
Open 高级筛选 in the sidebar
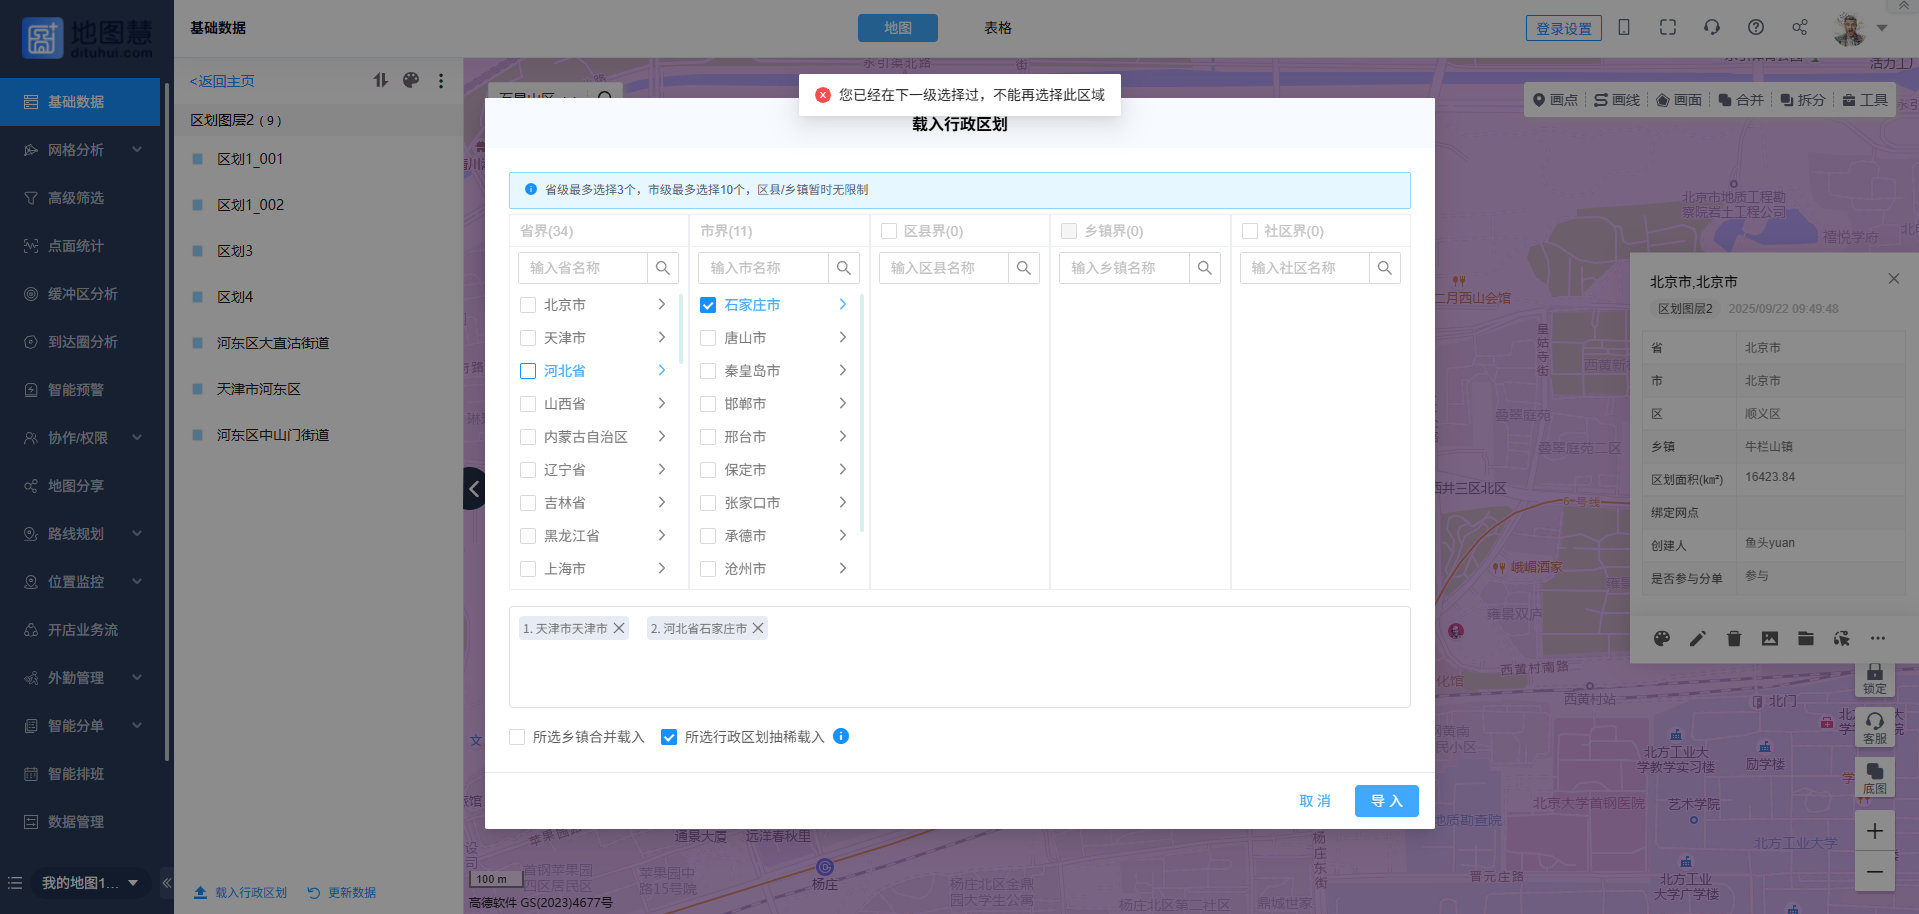pyautogui.click(x=76, y=198)
